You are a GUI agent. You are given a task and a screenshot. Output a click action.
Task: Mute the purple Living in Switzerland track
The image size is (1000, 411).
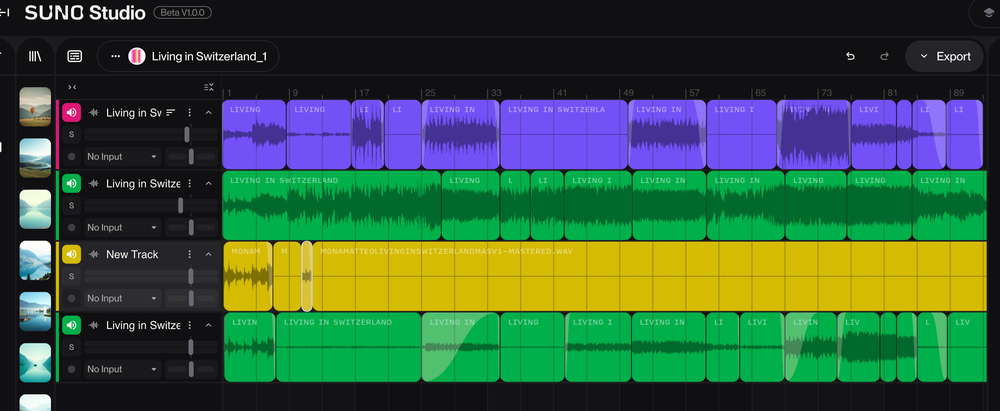tap(72, 113)
